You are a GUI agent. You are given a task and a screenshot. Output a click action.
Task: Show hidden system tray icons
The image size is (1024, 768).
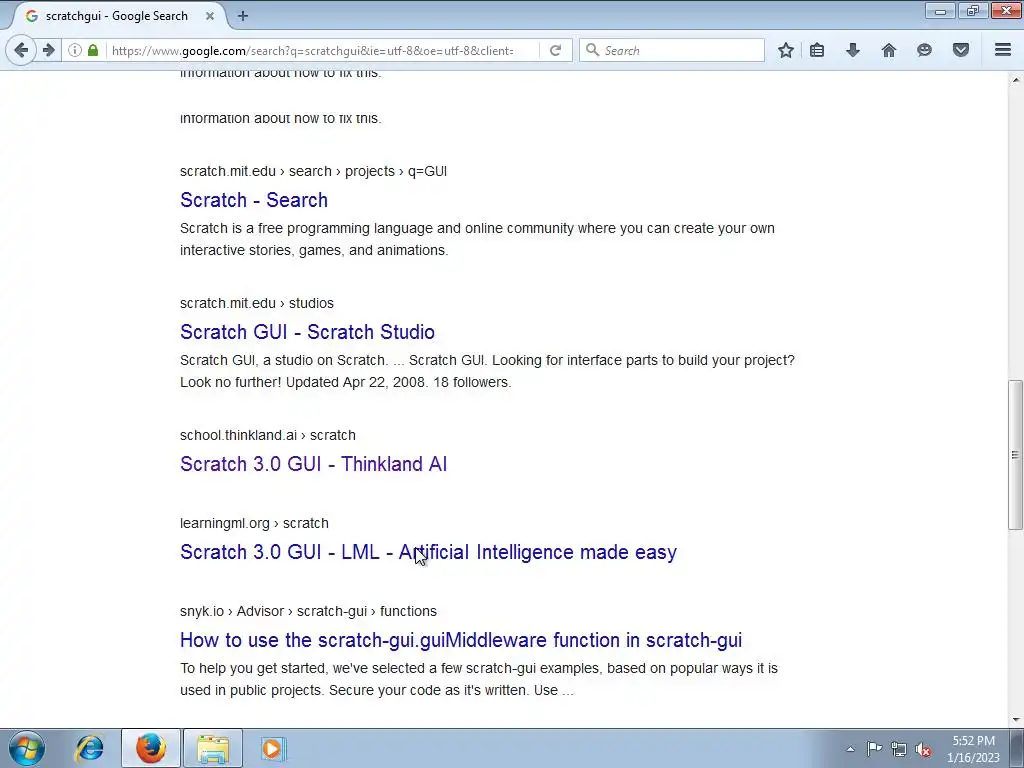point(850,749)
